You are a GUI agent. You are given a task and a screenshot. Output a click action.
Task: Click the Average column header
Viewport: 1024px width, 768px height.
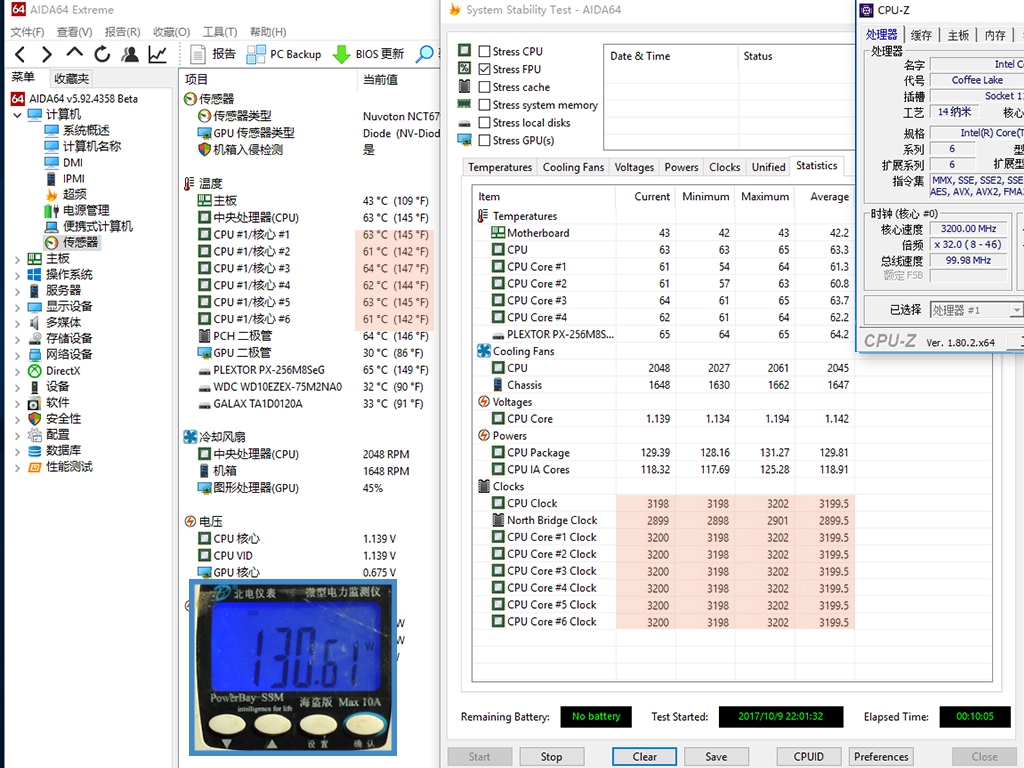pyautogui.click(x=824, y=197)
